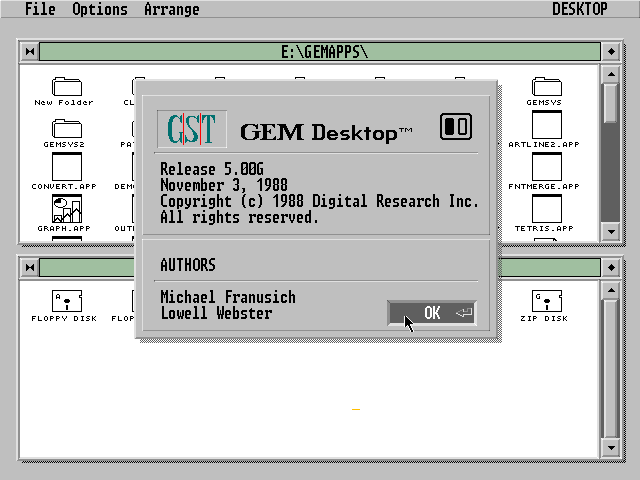Click the E:\GEMAPPS\ title bar
Screen dimensions: 640x480
tap(320, 51)
